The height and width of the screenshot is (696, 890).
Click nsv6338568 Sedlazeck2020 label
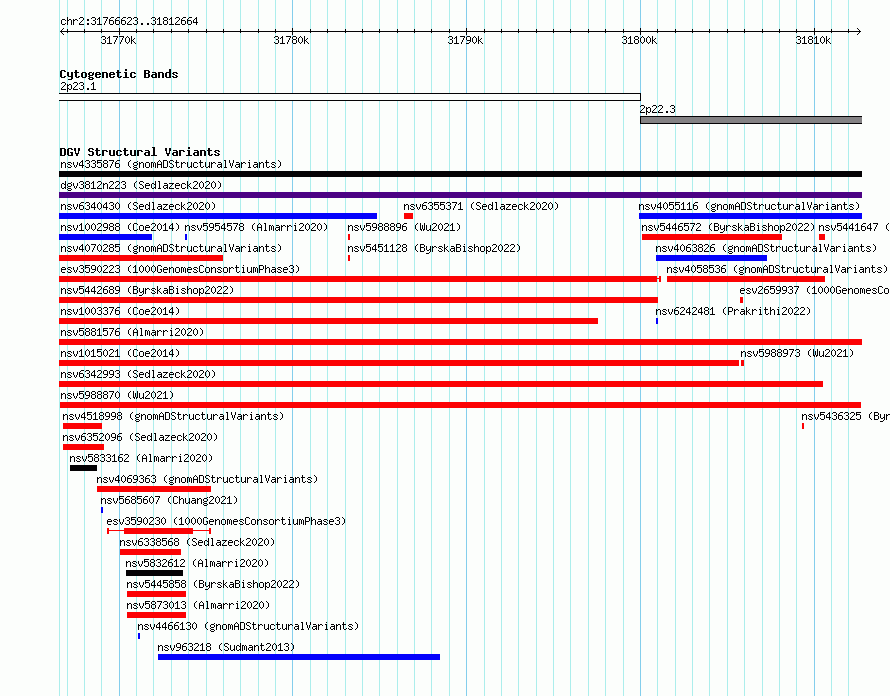point(197,542)
